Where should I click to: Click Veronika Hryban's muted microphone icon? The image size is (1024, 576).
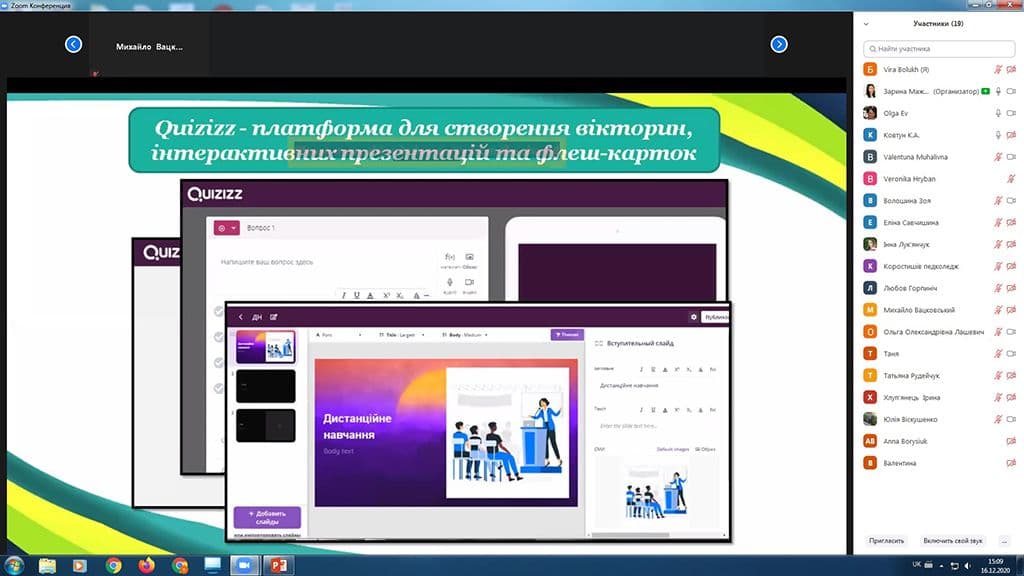(x=1011, y=179)
